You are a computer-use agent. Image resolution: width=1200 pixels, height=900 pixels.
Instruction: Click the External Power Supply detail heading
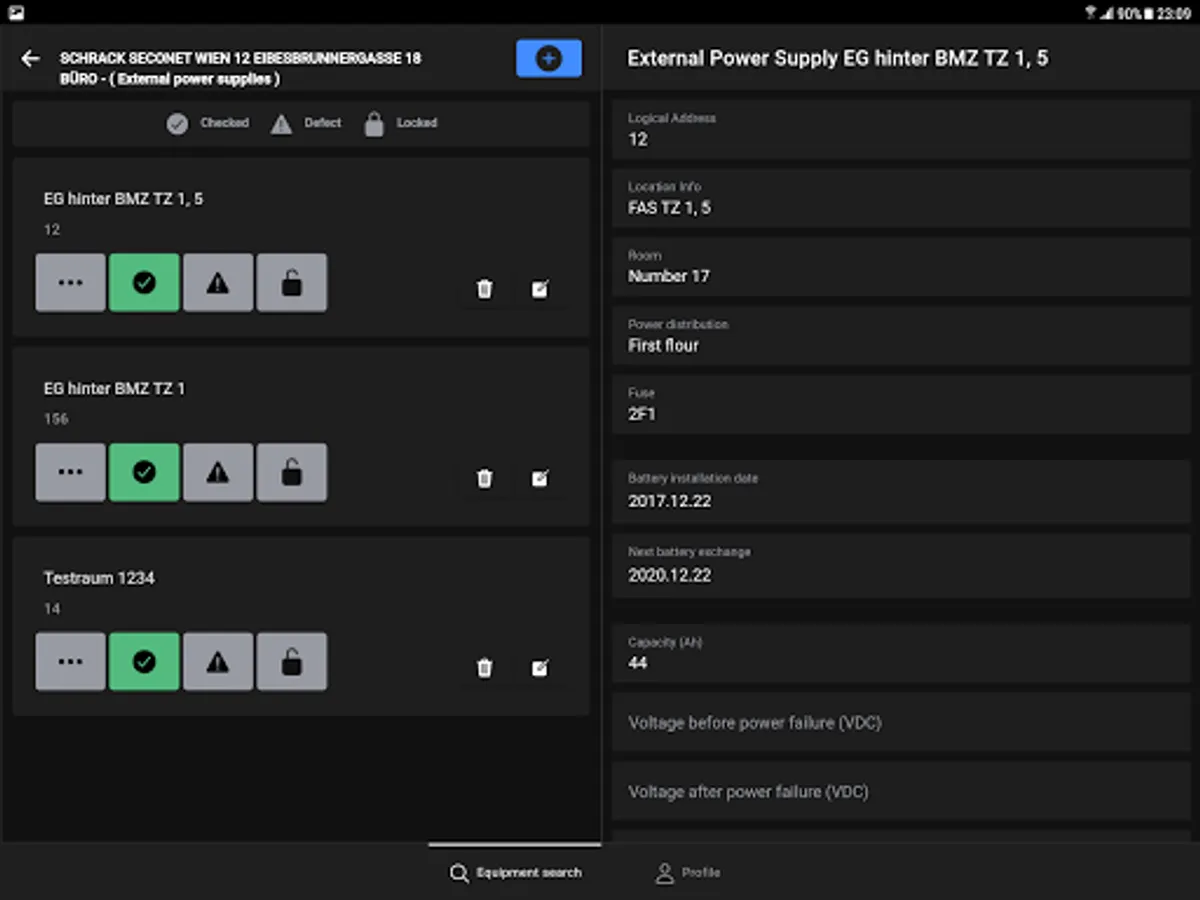pyautogui.click(x=838, y=58)
